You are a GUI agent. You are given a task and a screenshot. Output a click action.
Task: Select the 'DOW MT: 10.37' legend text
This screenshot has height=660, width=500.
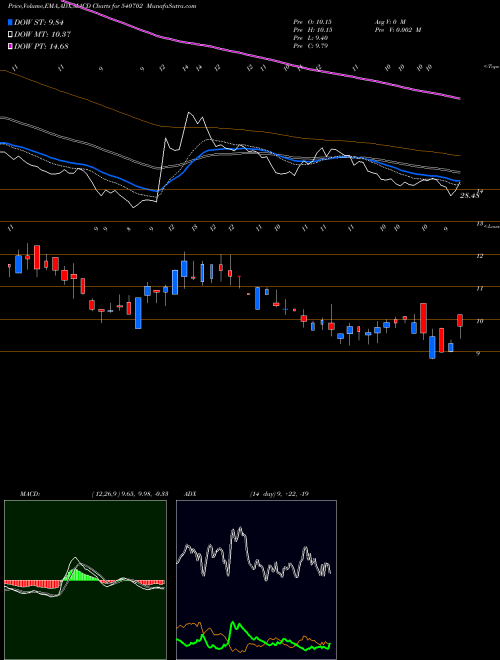click(x=43, y=34)
